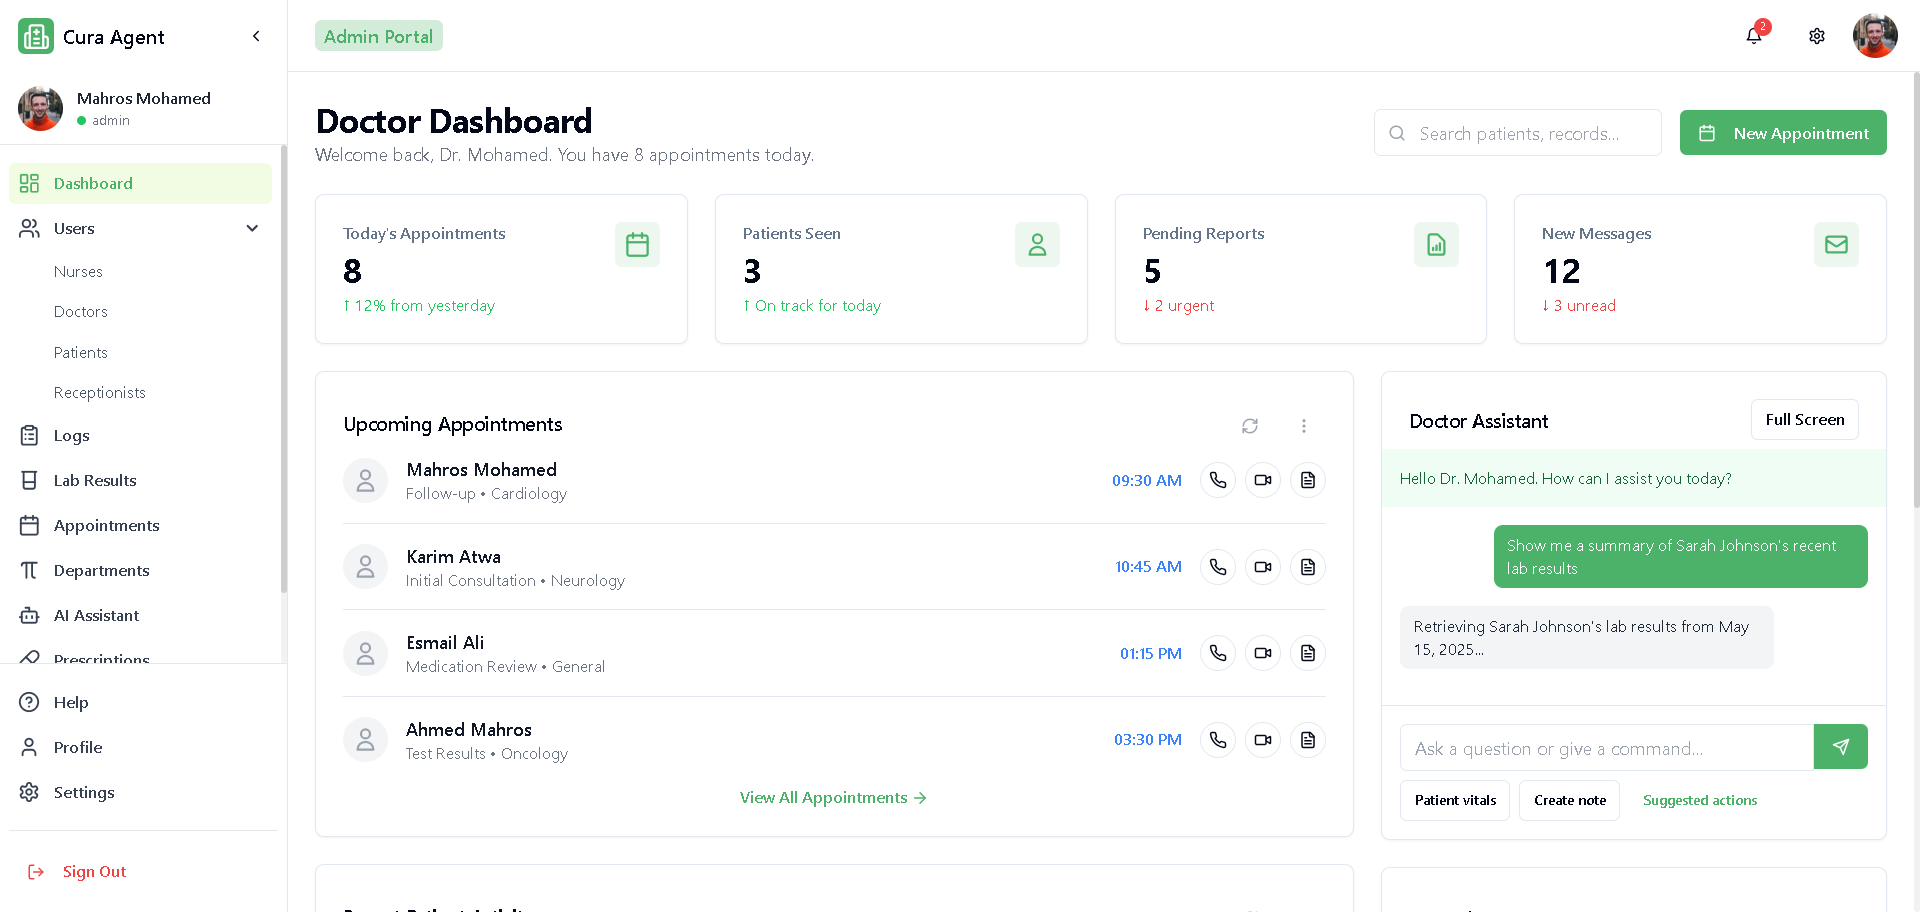Expand Doctor Assistant to Full Screen
This screenshot has width=1920, height=912.
1804,420
